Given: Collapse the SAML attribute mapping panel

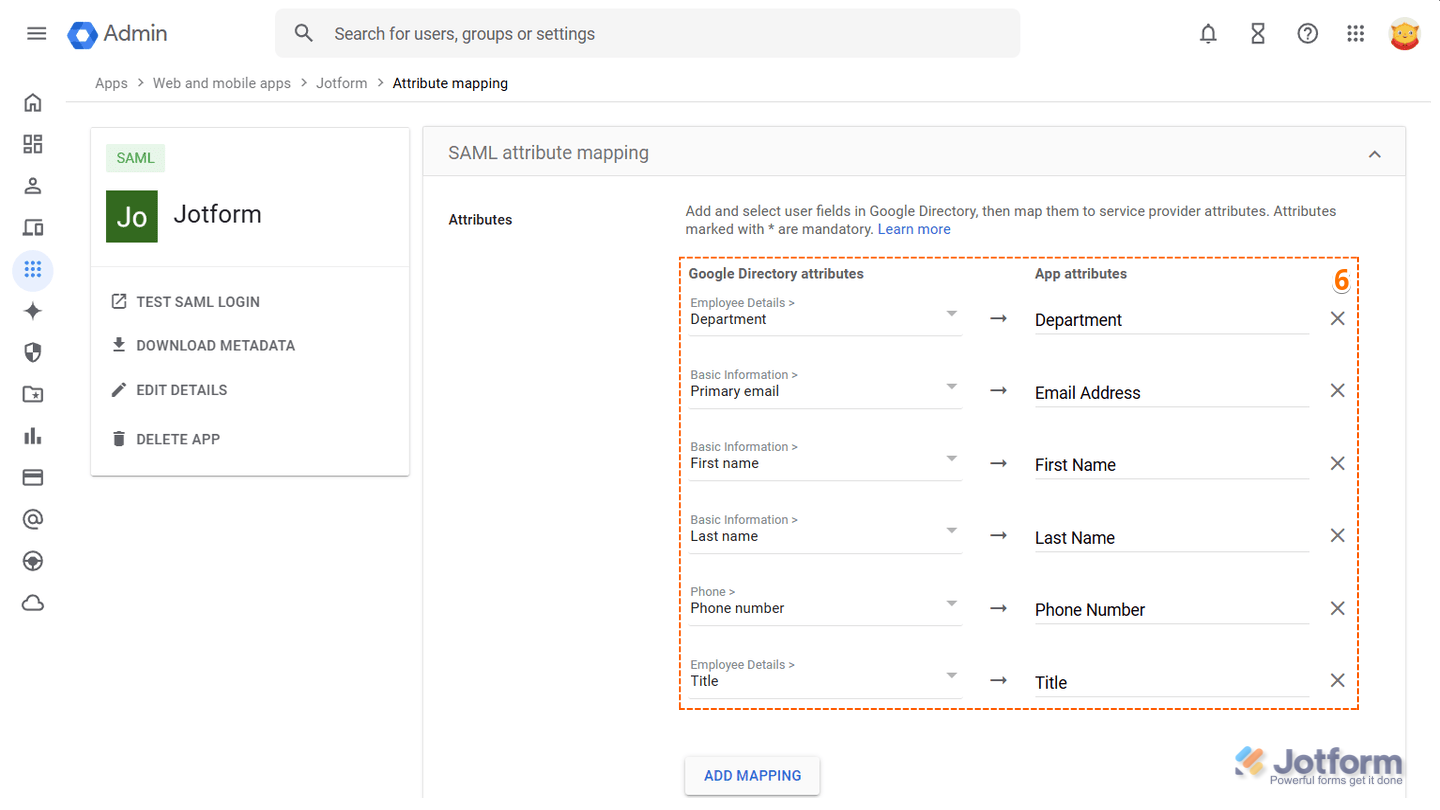Looking at the screenshot, I should 1374,154.
